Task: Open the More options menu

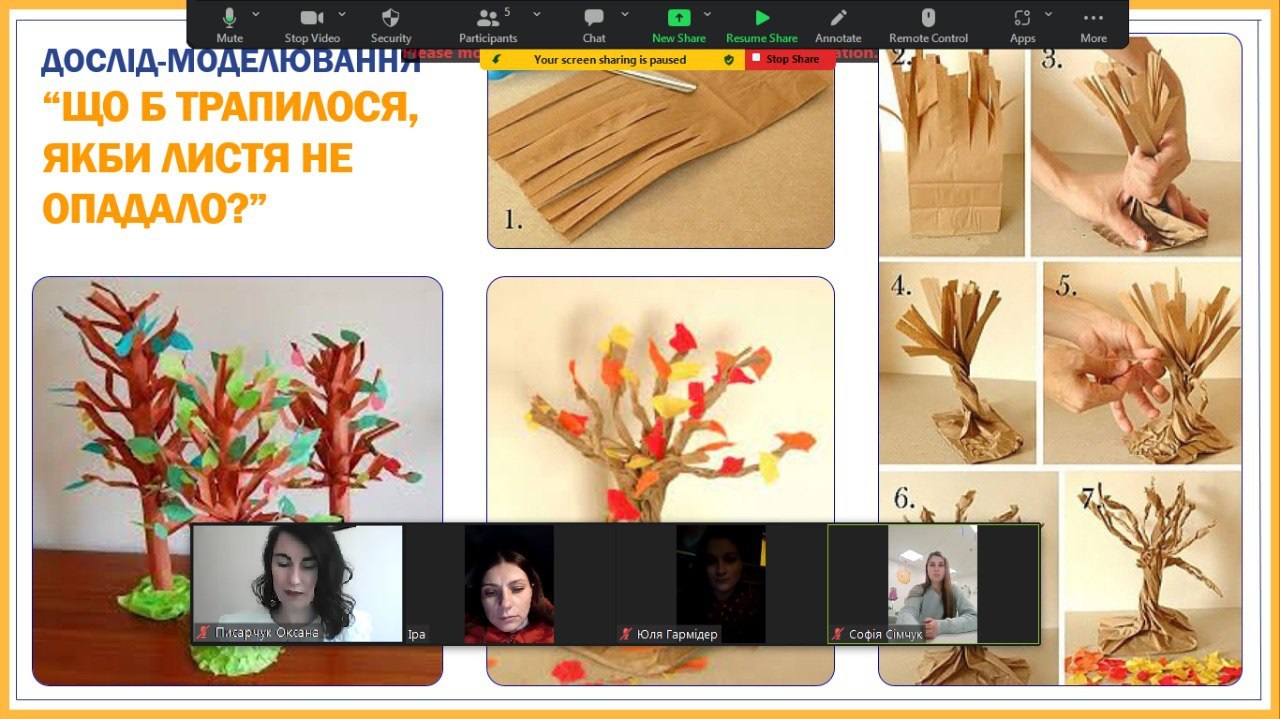Action: (x=1093, y=24)
